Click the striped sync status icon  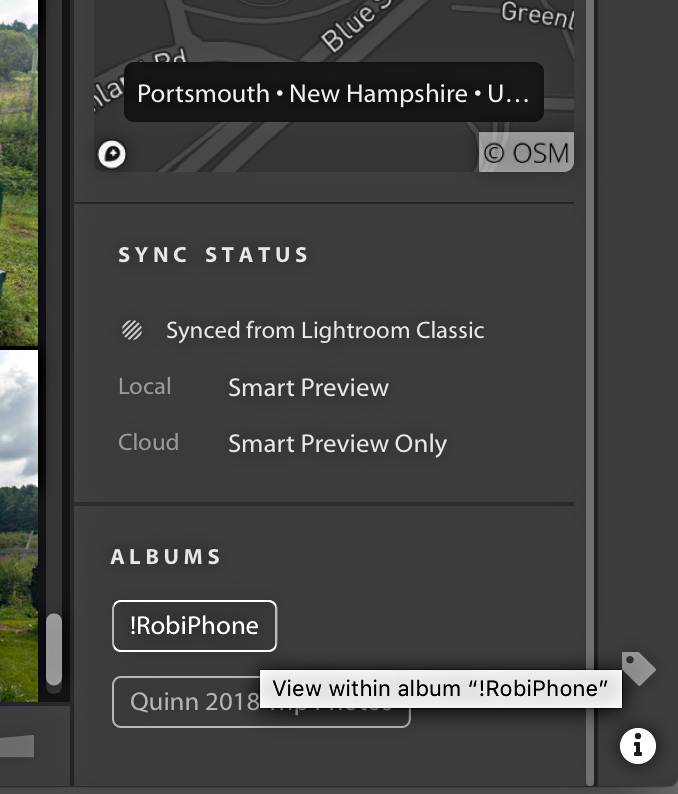pyautogui.click(x=132, y=331)
